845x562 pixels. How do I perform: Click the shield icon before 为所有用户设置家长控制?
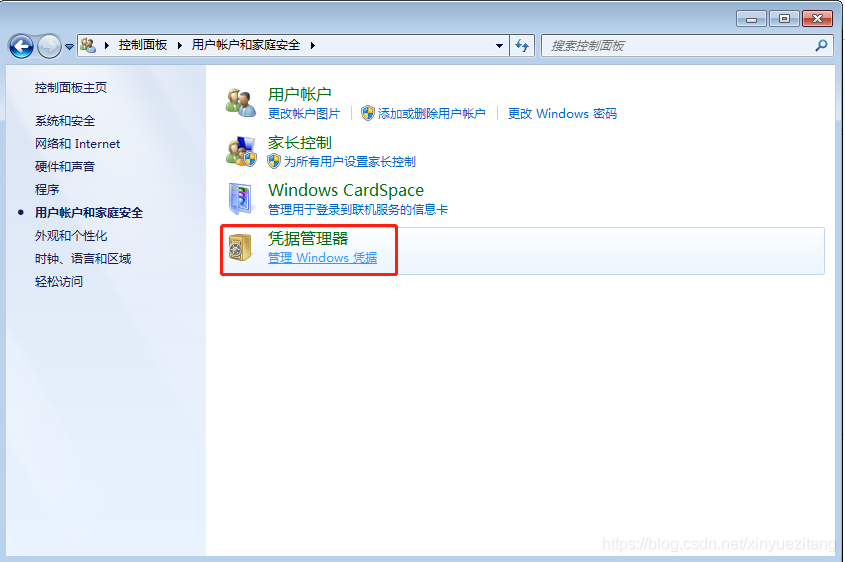274,161
